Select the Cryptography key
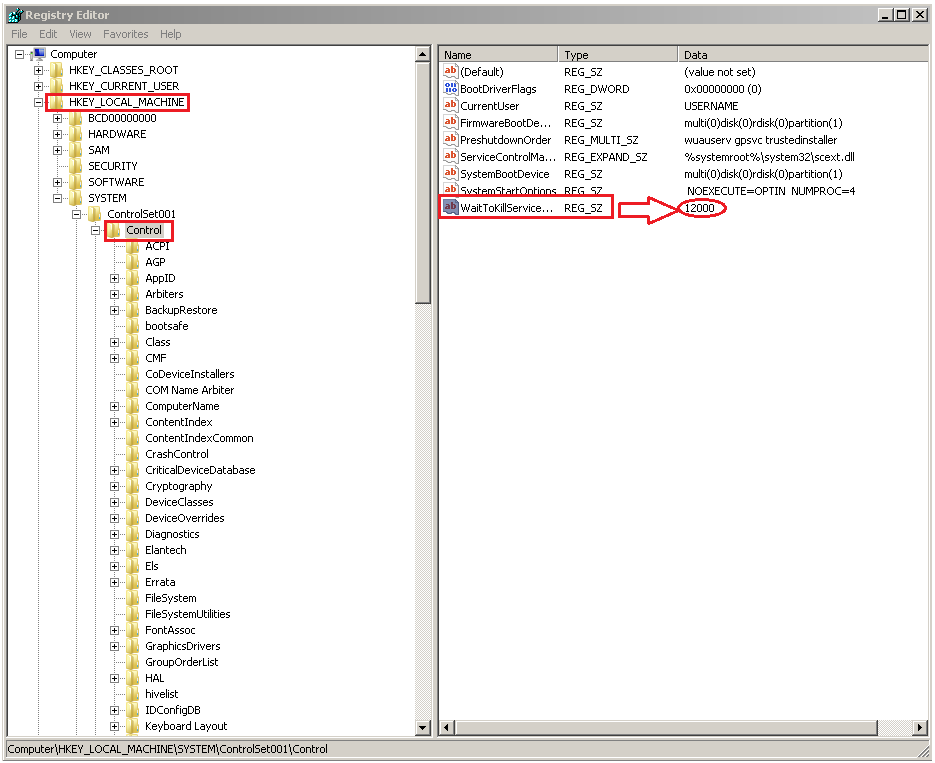The width and height of the screenshot is (935, 763). click(179, 486)
